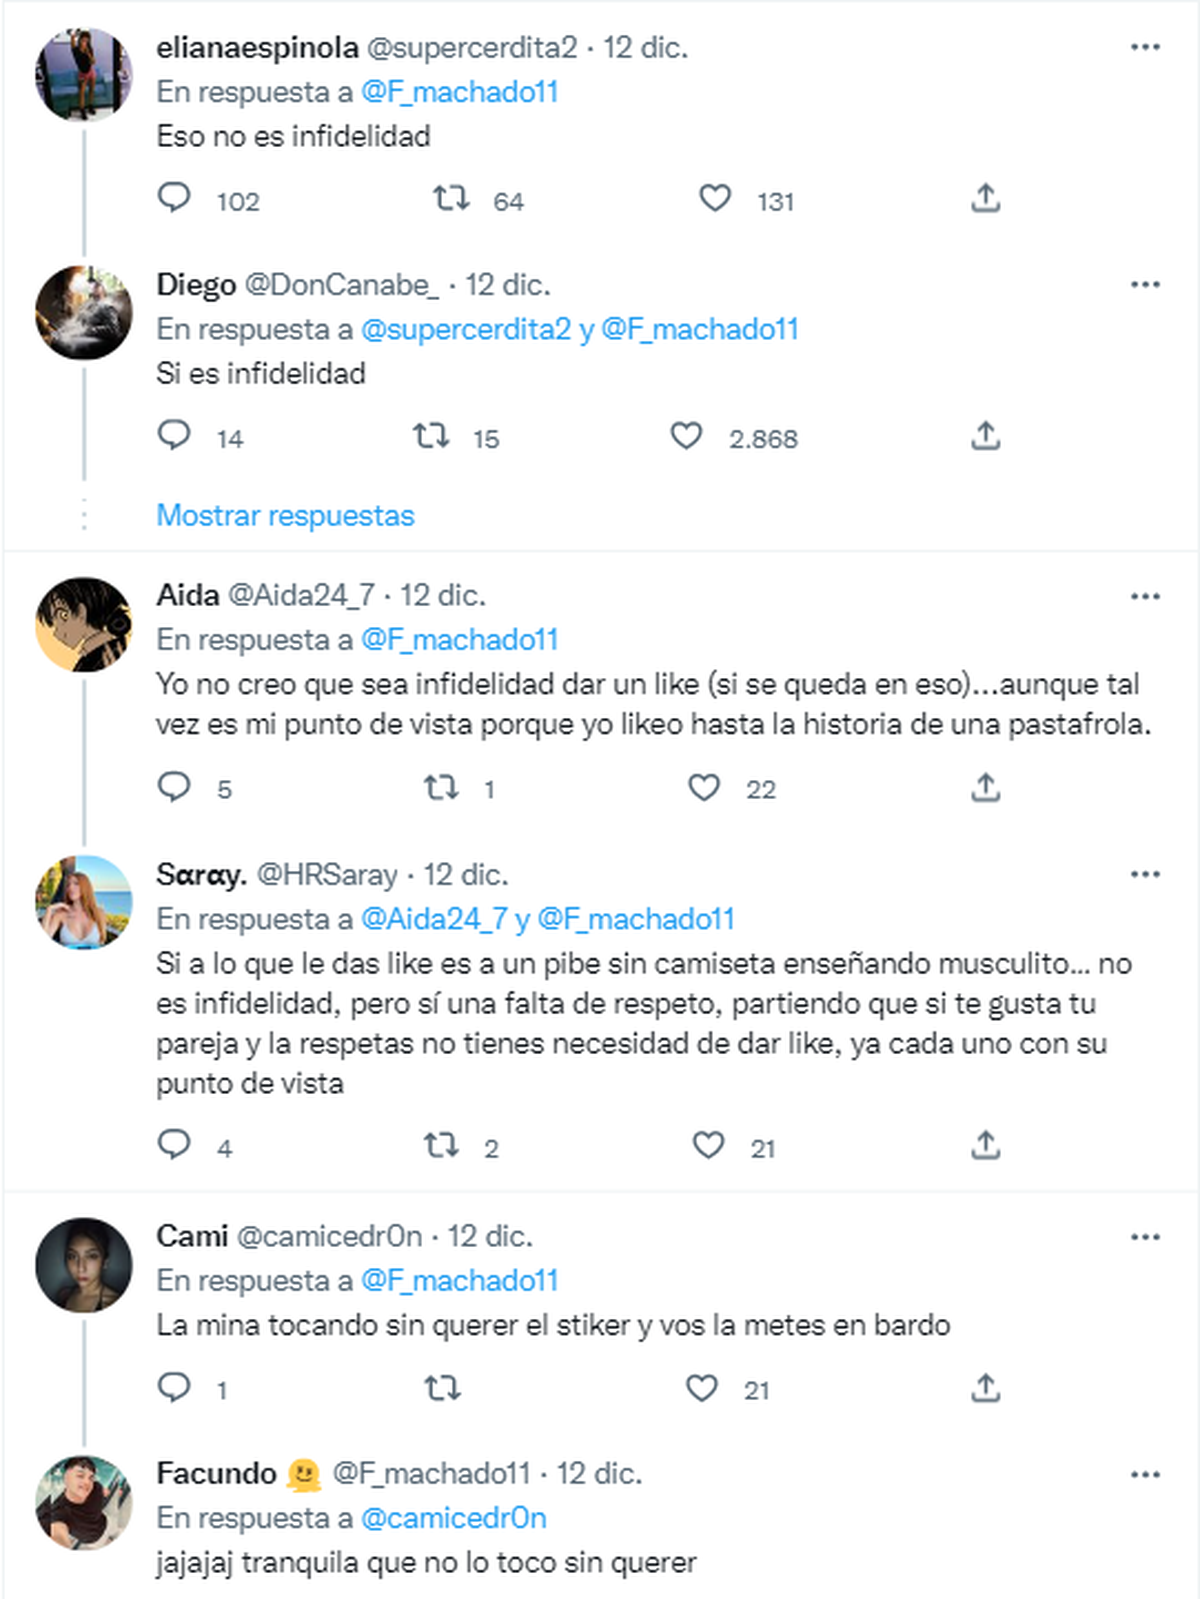Viewport: 1200px width, 1599px height.
Task: Open @camicedr0n mention link in Facundo's reply
Action: click(453, 1518)
